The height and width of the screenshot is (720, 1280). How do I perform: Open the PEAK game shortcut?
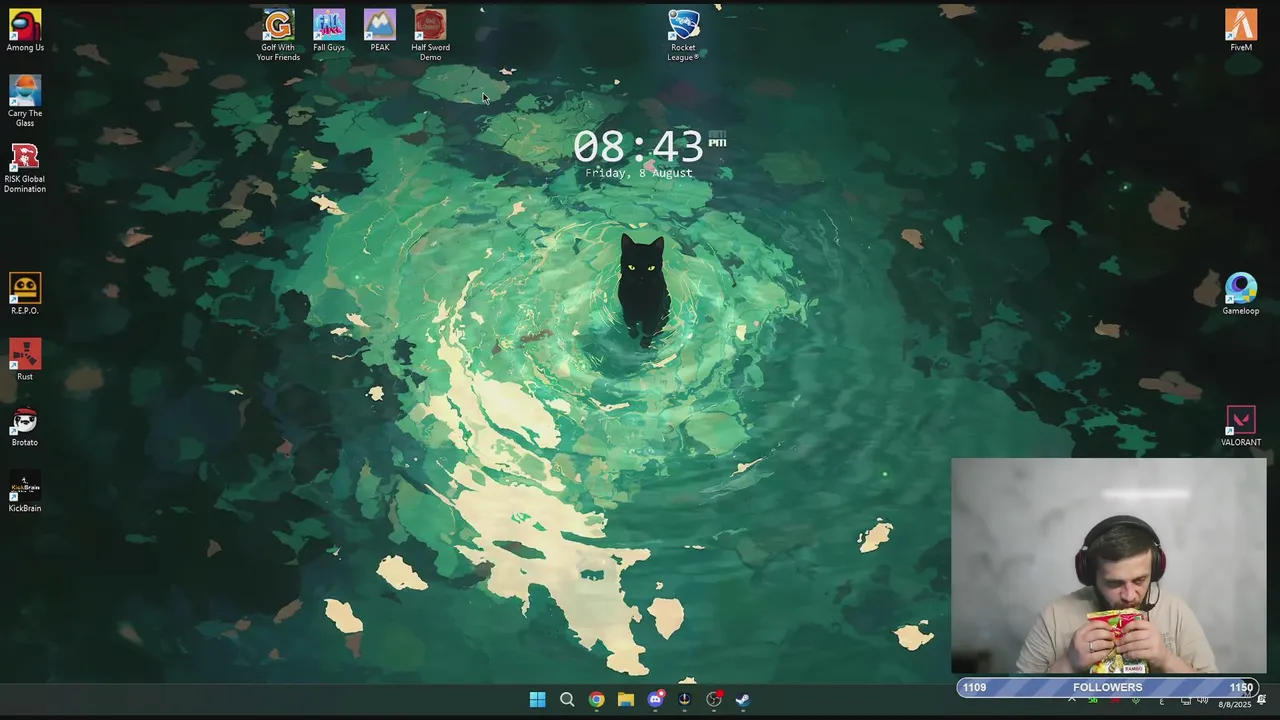[x=380, y=31]
